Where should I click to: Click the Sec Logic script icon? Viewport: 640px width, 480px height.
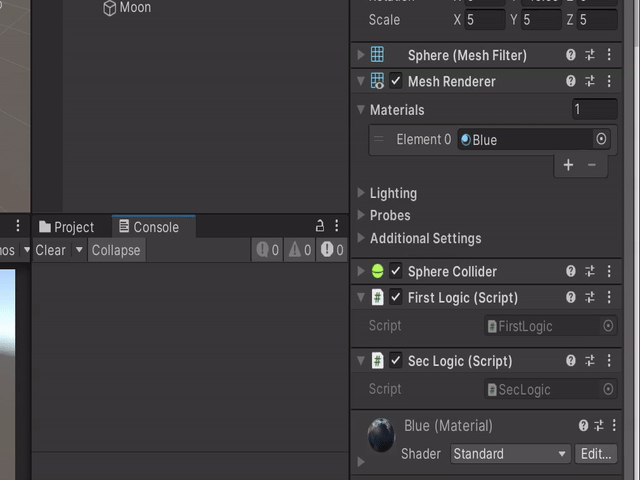tap(378, 360)
